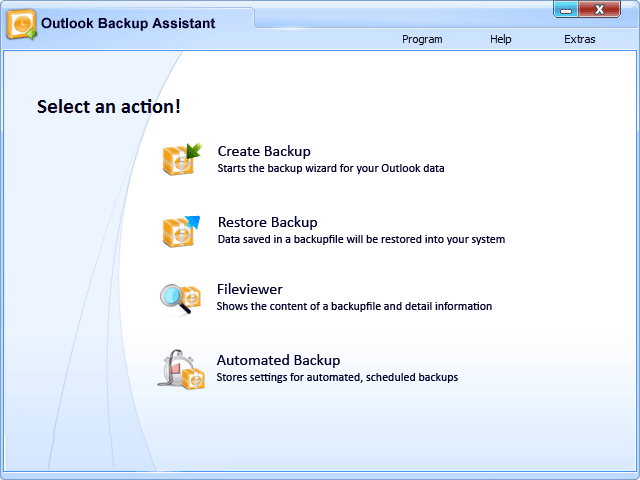Image resolution: width=640 pixels, height=480 pixels.
Task: Choose the Restore Backup title link
Action: pos(267,222)
